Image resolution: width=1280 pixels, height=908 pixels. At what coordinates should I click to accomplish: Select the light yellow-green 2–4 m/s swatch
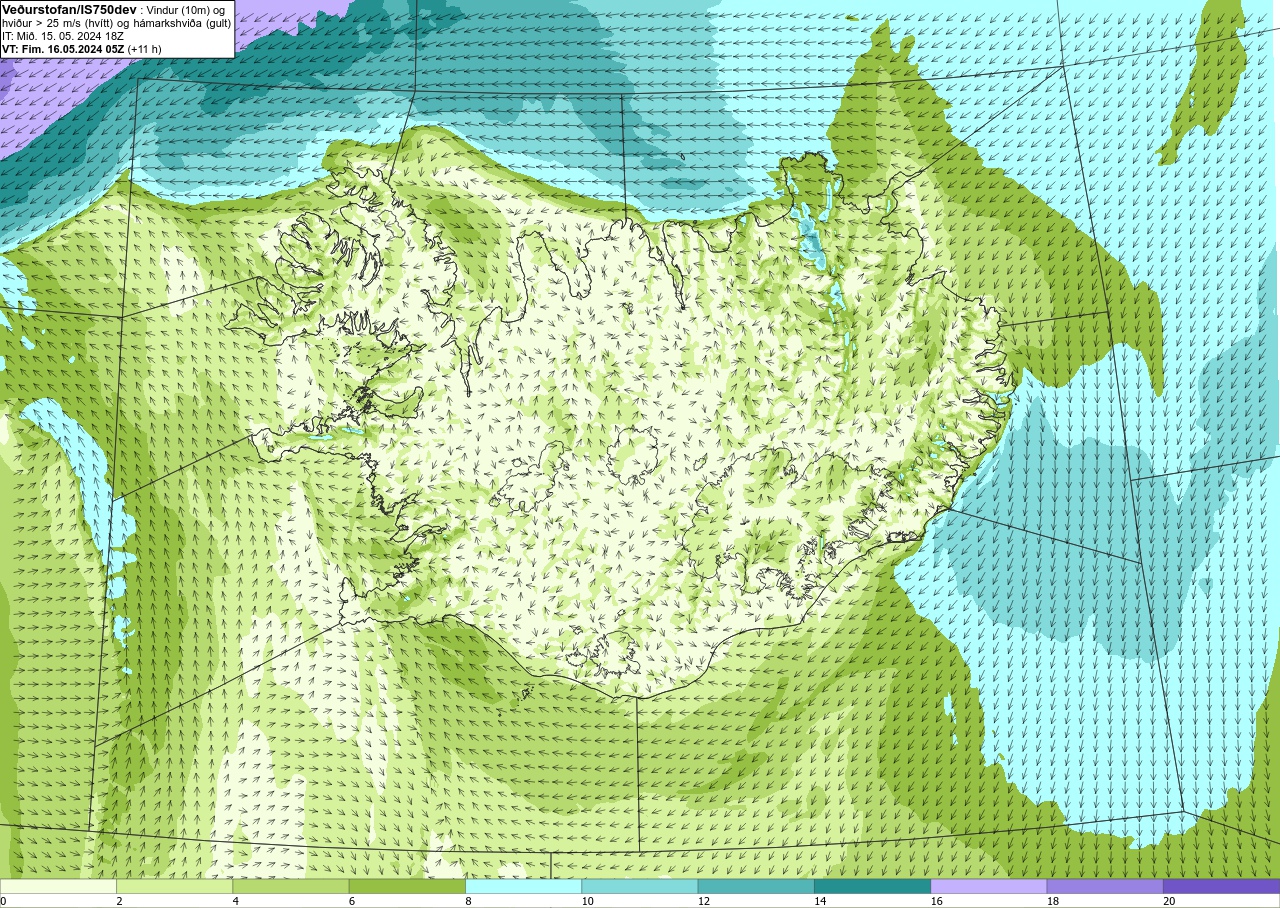tap(175, 886)
